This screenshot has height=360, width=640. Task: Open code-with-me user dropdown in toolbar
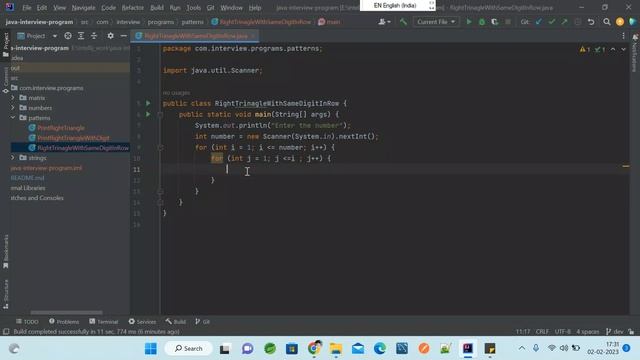(x=384, y=22)
